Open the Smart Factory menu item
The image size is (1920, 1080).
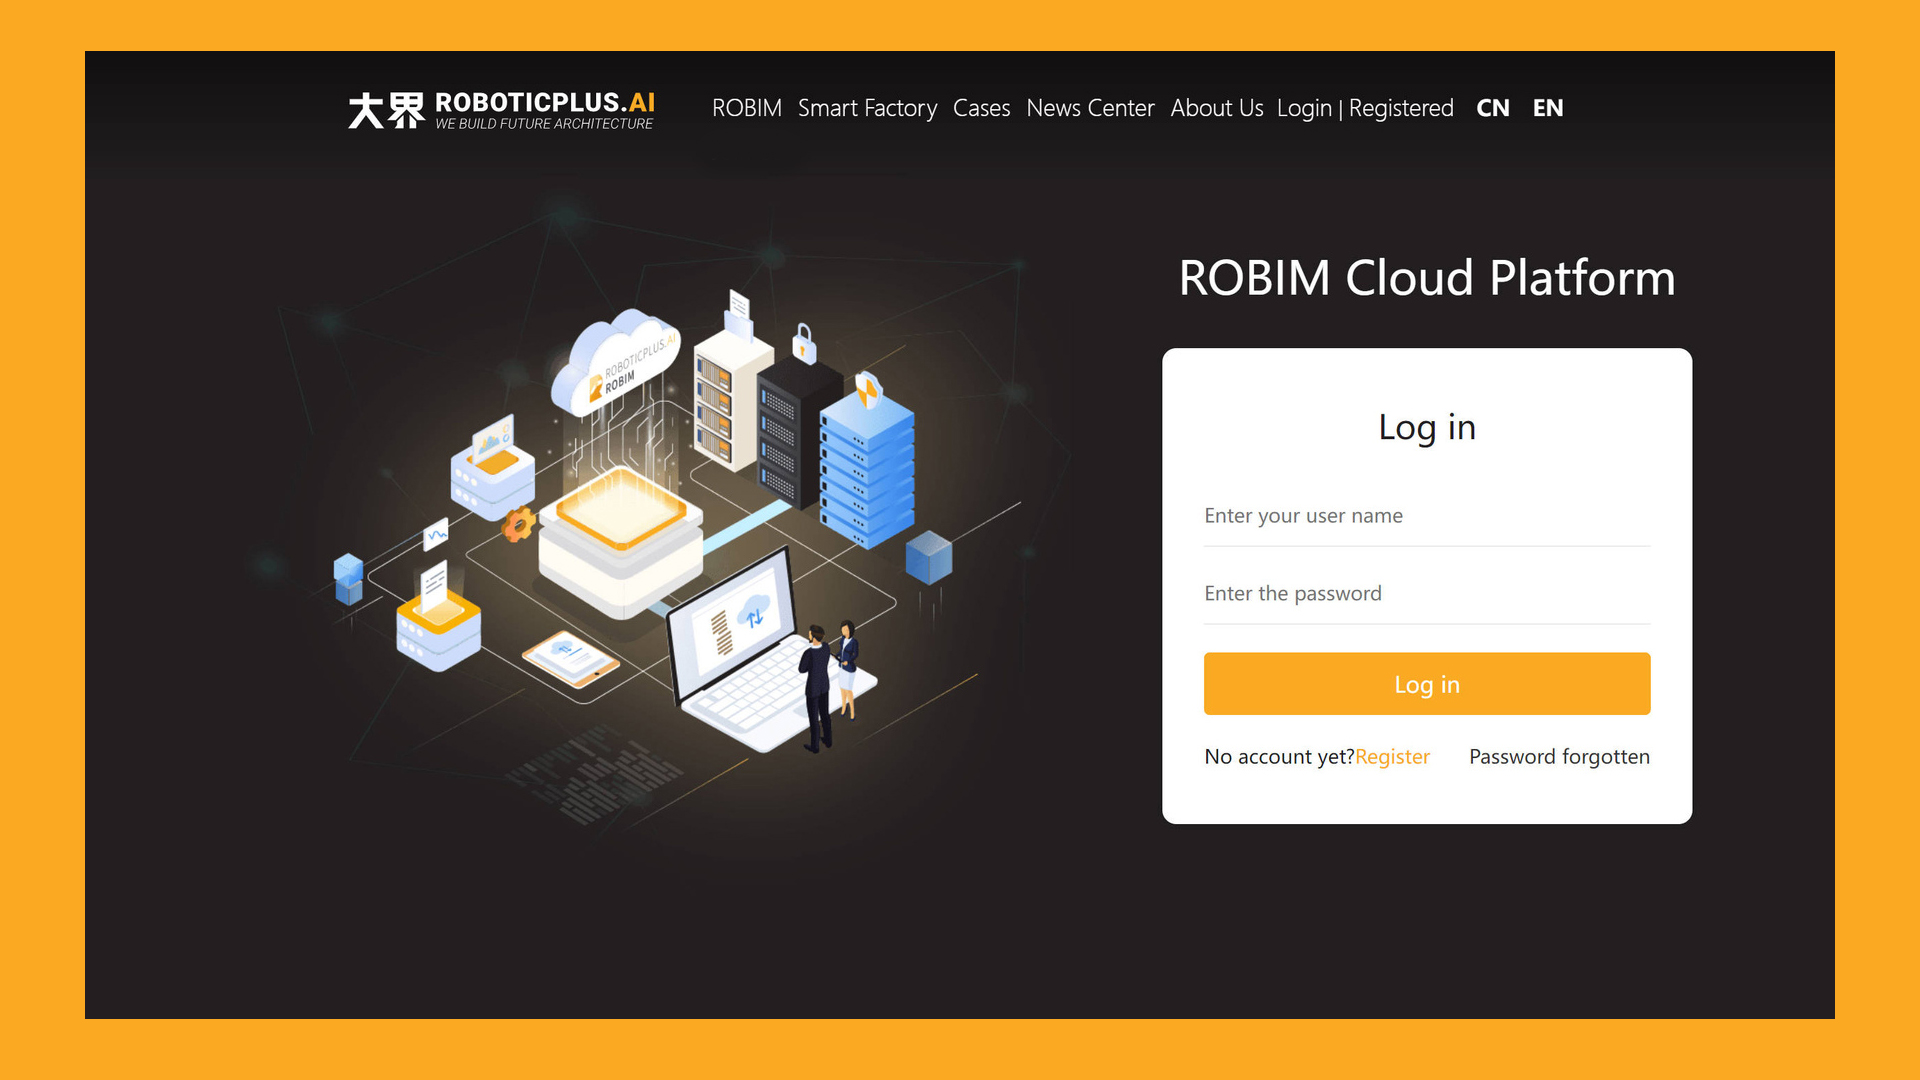pos(867,108)
